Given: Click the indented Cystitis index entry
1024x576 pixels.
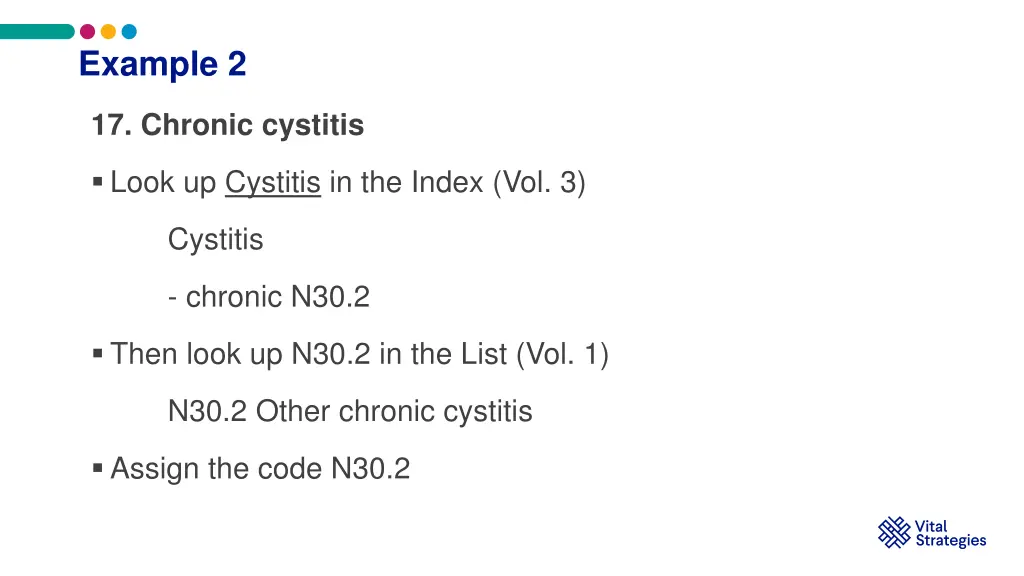Looking at the screenshot, I should click(x=216, y=240).
